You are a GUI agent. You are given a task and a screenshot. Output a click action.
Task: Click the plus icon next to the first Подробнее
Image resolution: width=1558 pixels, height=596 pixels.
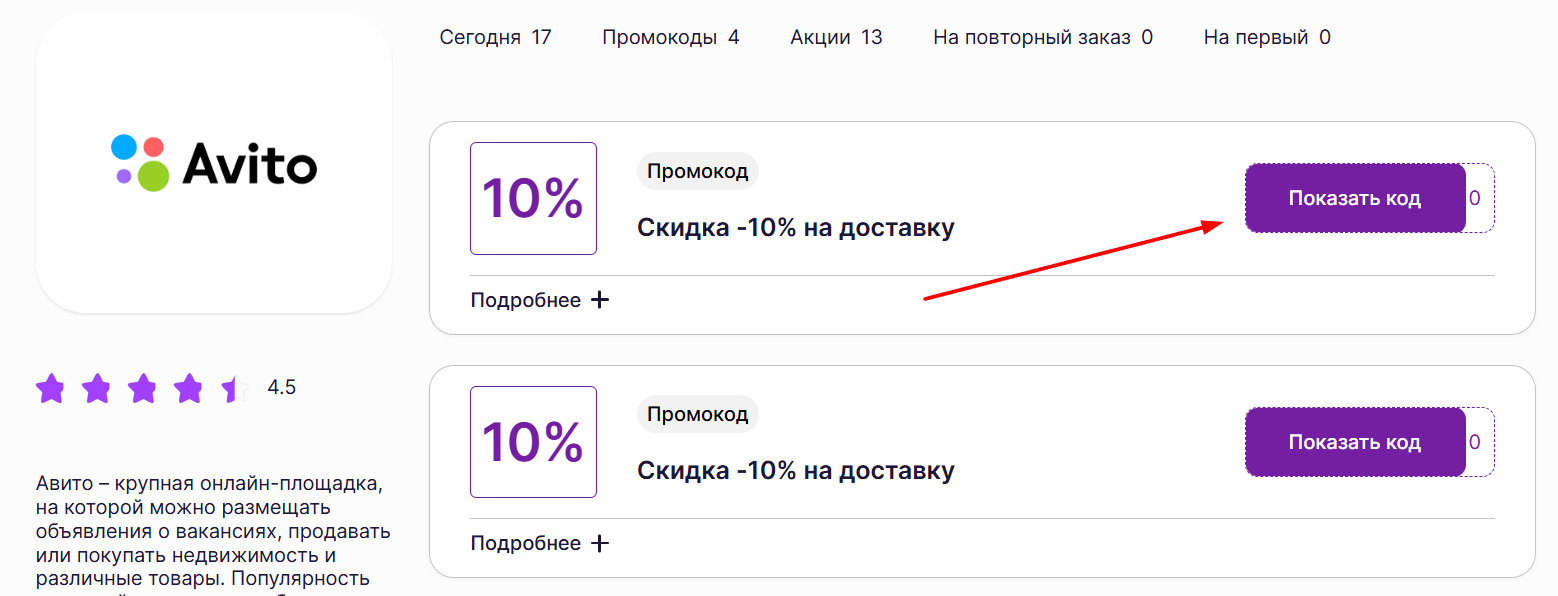point(598,298)
